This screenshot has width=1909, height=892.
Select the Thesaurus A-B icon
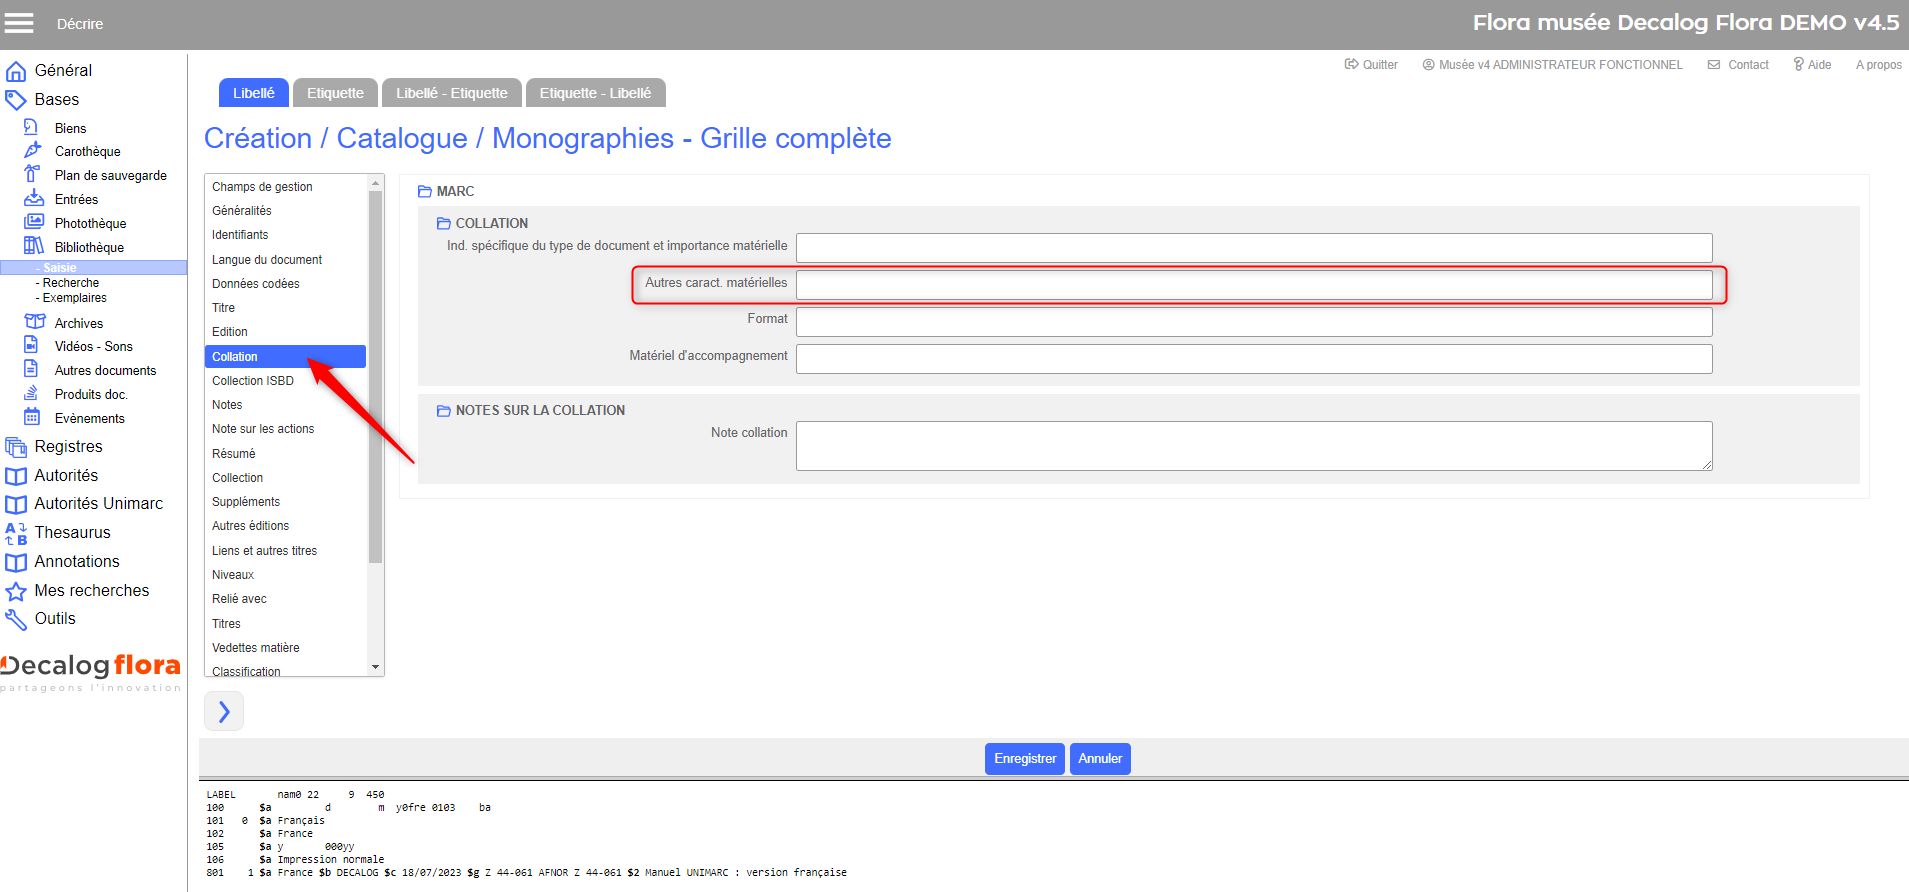[x=16, y=533]
